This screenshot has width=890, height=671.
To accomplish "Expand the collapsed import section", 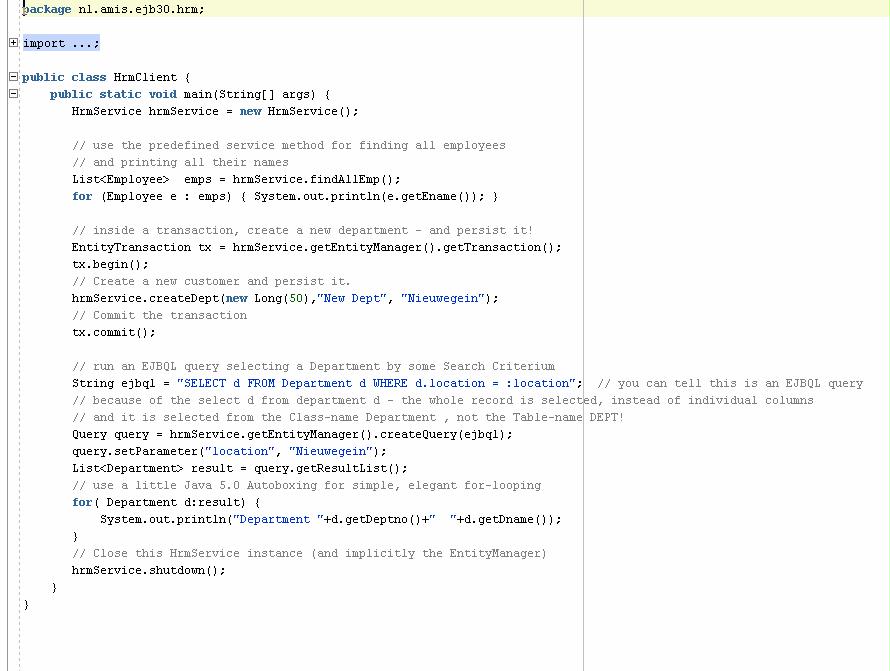I will pyautogui.click(x=13, y=43).
